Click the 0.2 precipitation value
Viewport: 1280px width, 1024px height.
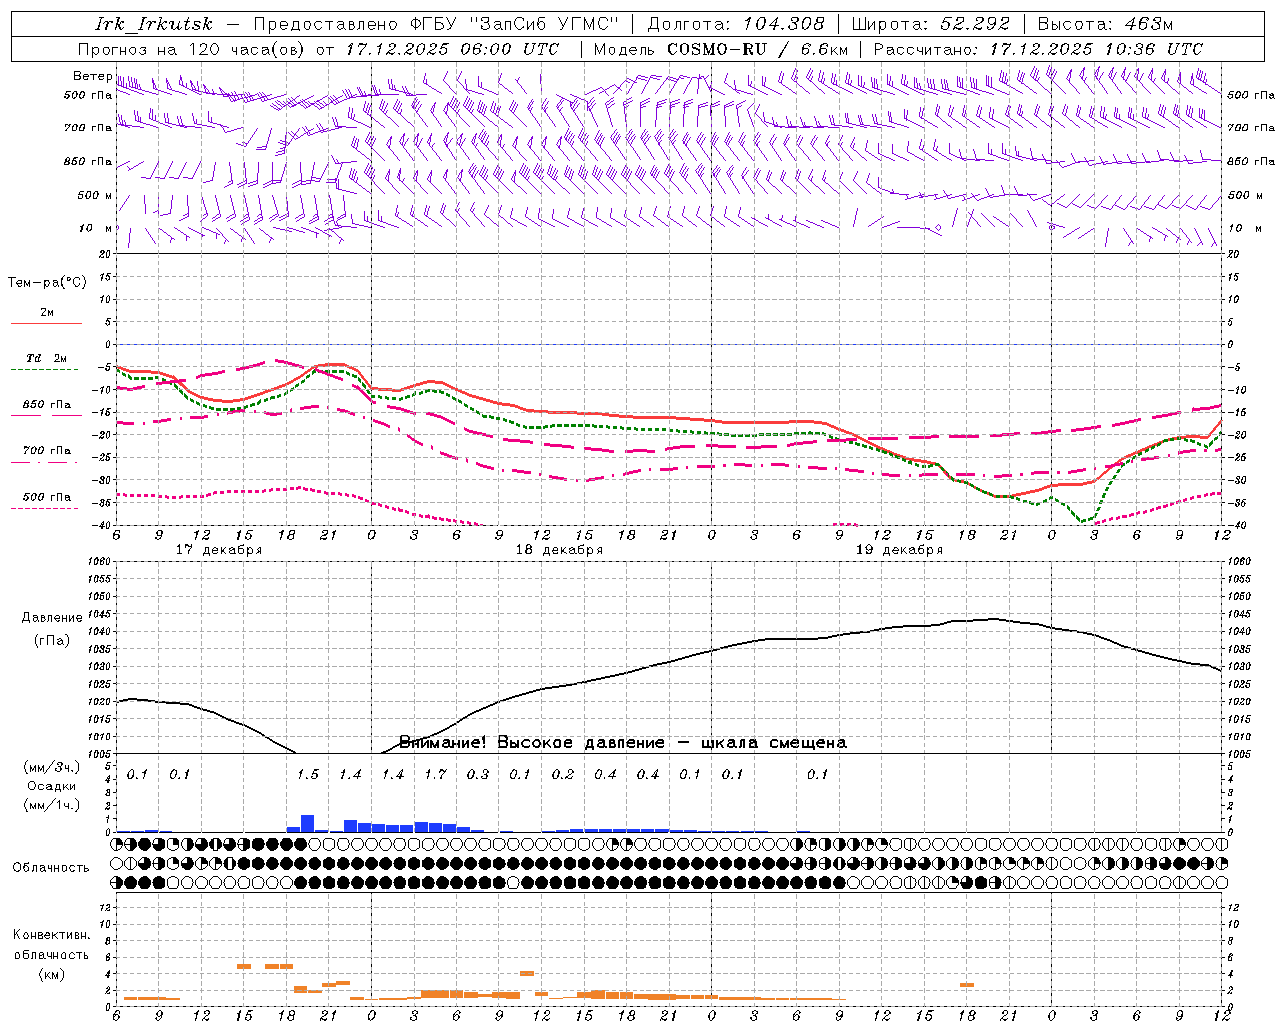click(563, 775)
